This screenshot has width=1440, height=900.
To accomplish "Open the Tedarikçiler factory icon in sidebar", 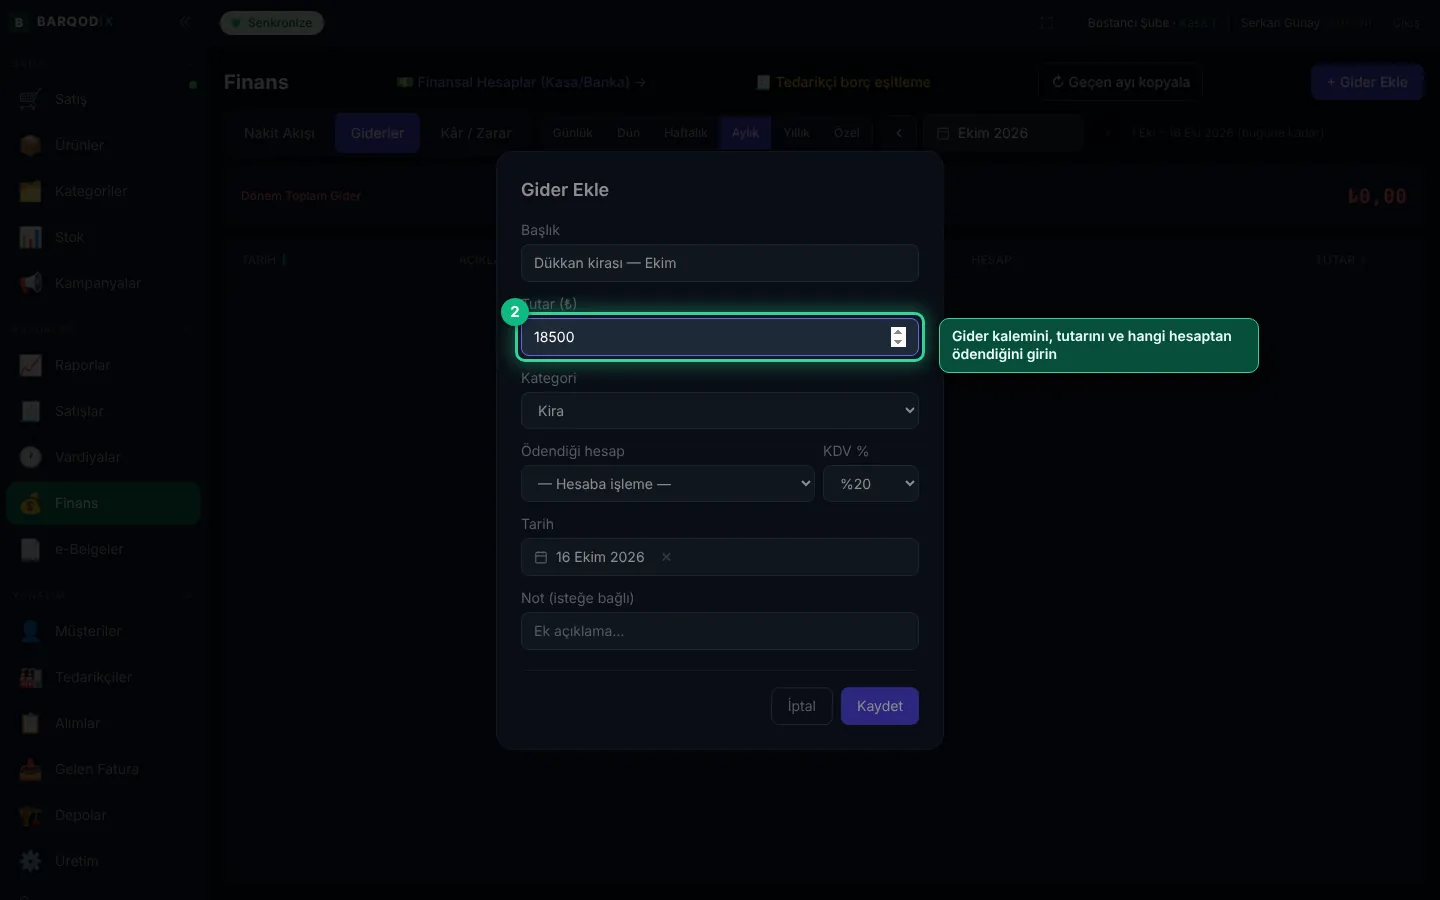I will coord(31,677).
